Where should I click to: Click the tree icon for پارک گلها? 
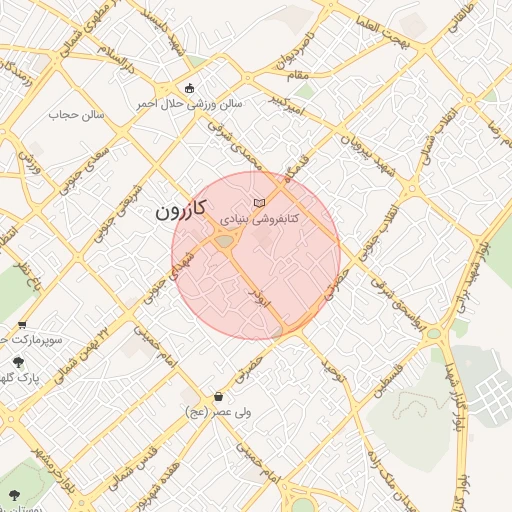pos(18,363)
